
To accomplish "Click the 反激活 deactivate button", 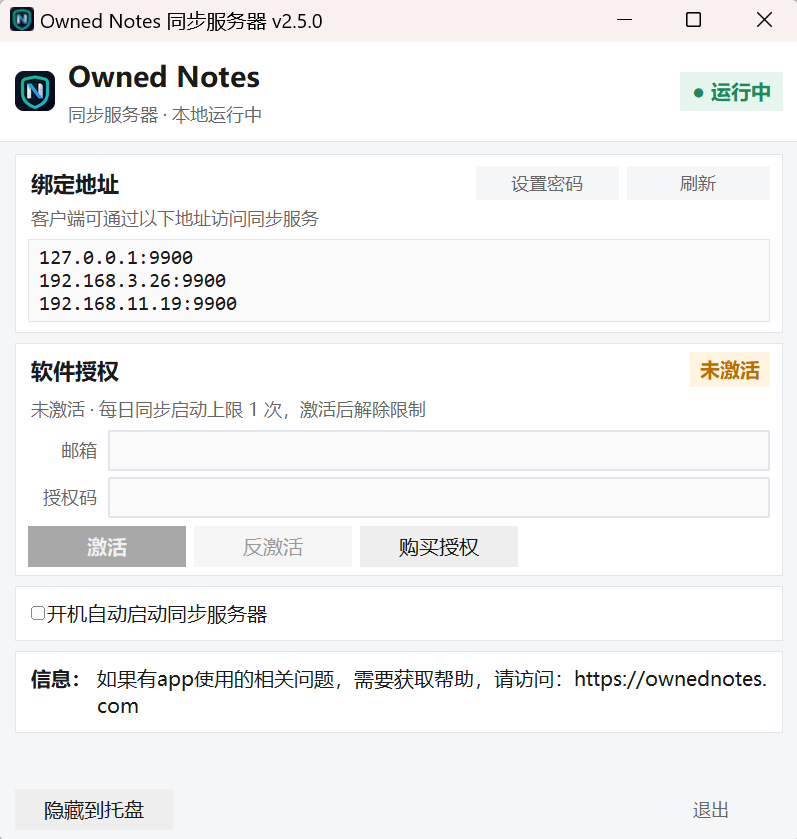I will pyautogui.click(x=273, y=546).
